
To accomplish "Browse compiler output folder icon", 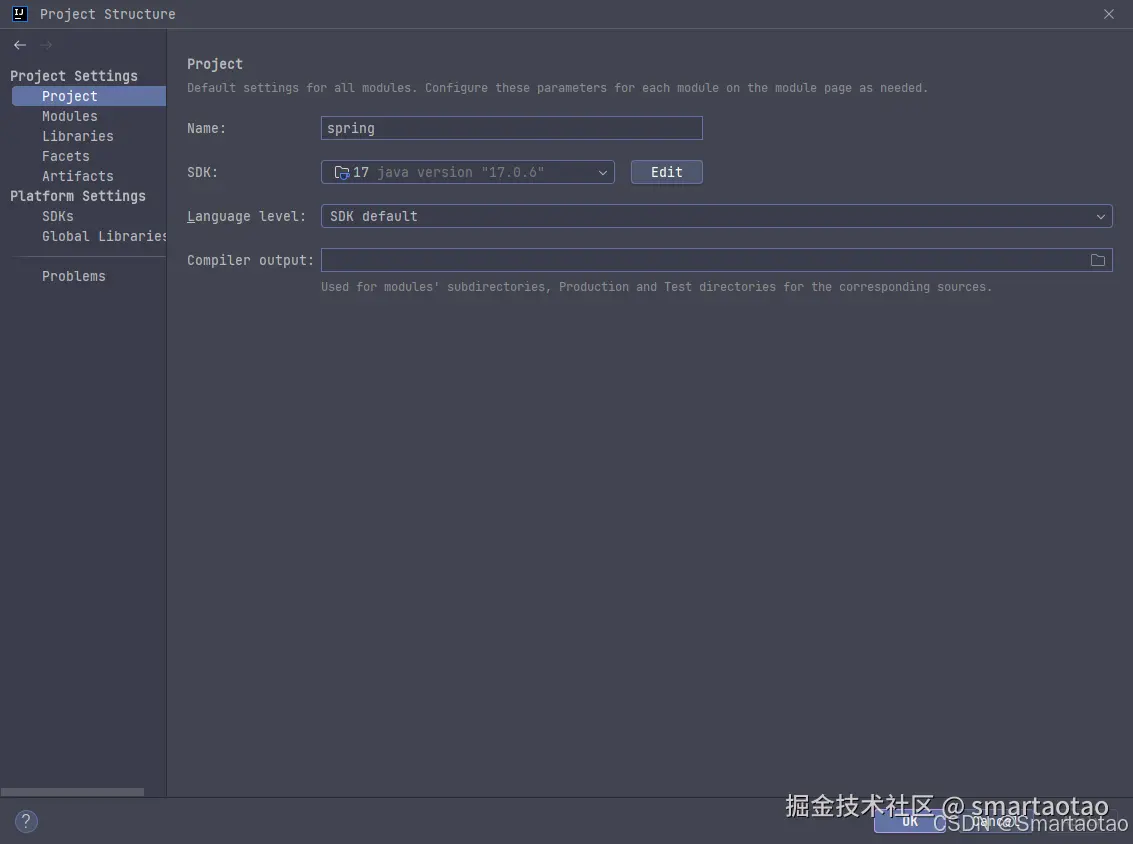I will [x=1098, y=260].
